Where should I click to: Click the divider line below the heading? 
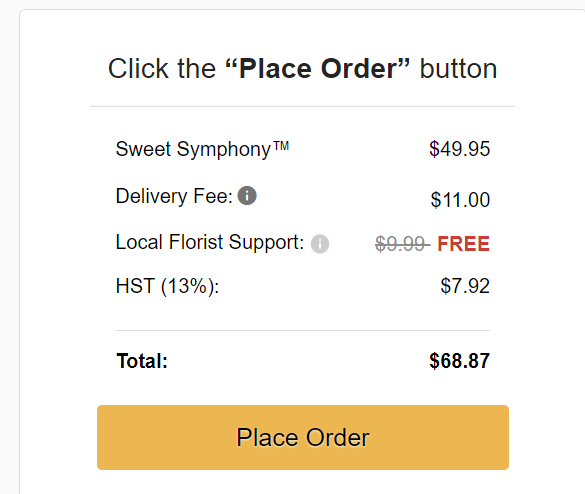tap(303, 106)
